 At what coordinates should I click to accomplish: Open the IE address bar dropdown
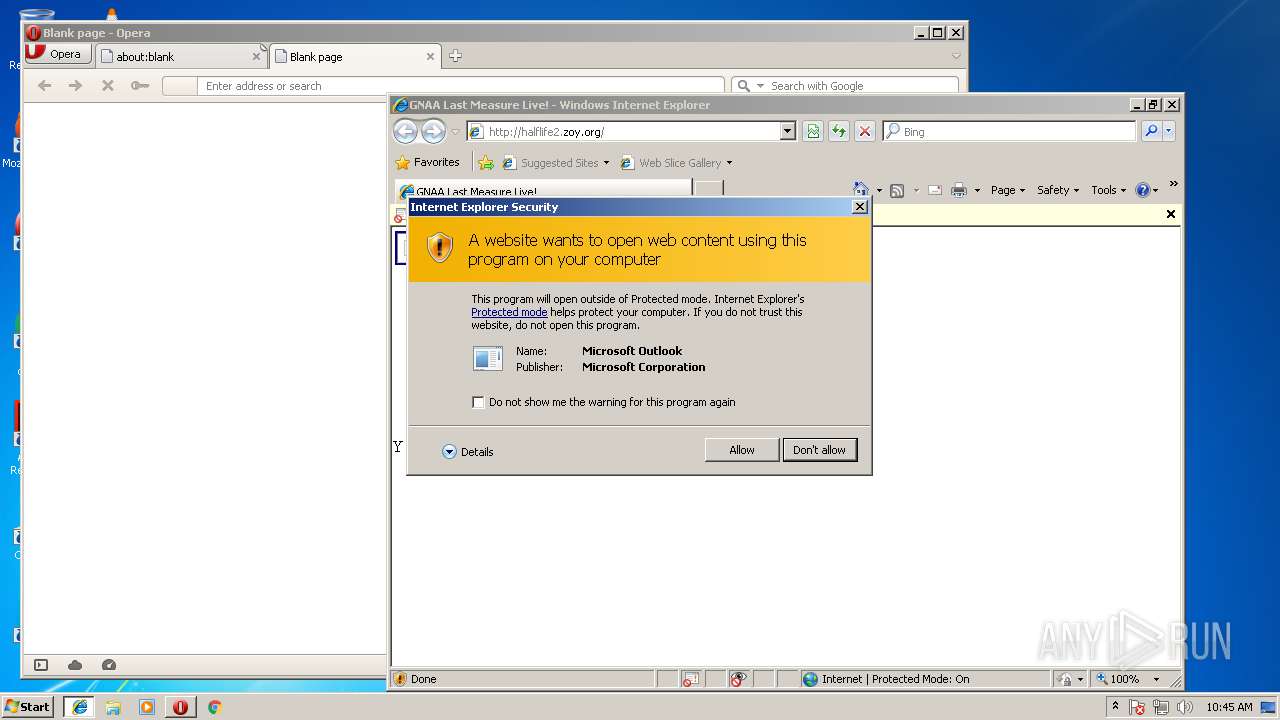point(787,131)
